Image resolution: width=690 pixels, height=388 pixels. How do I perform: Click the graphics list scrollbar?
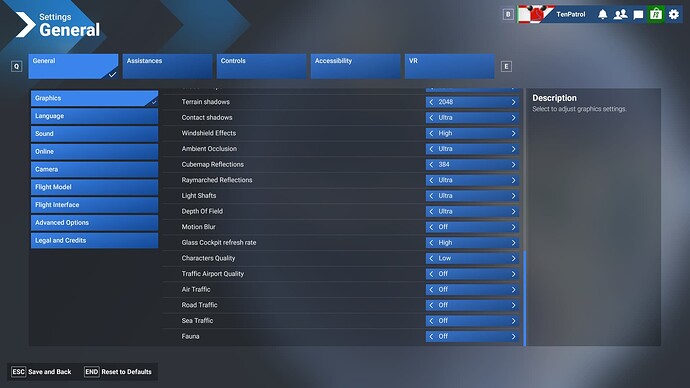(524, 298)
